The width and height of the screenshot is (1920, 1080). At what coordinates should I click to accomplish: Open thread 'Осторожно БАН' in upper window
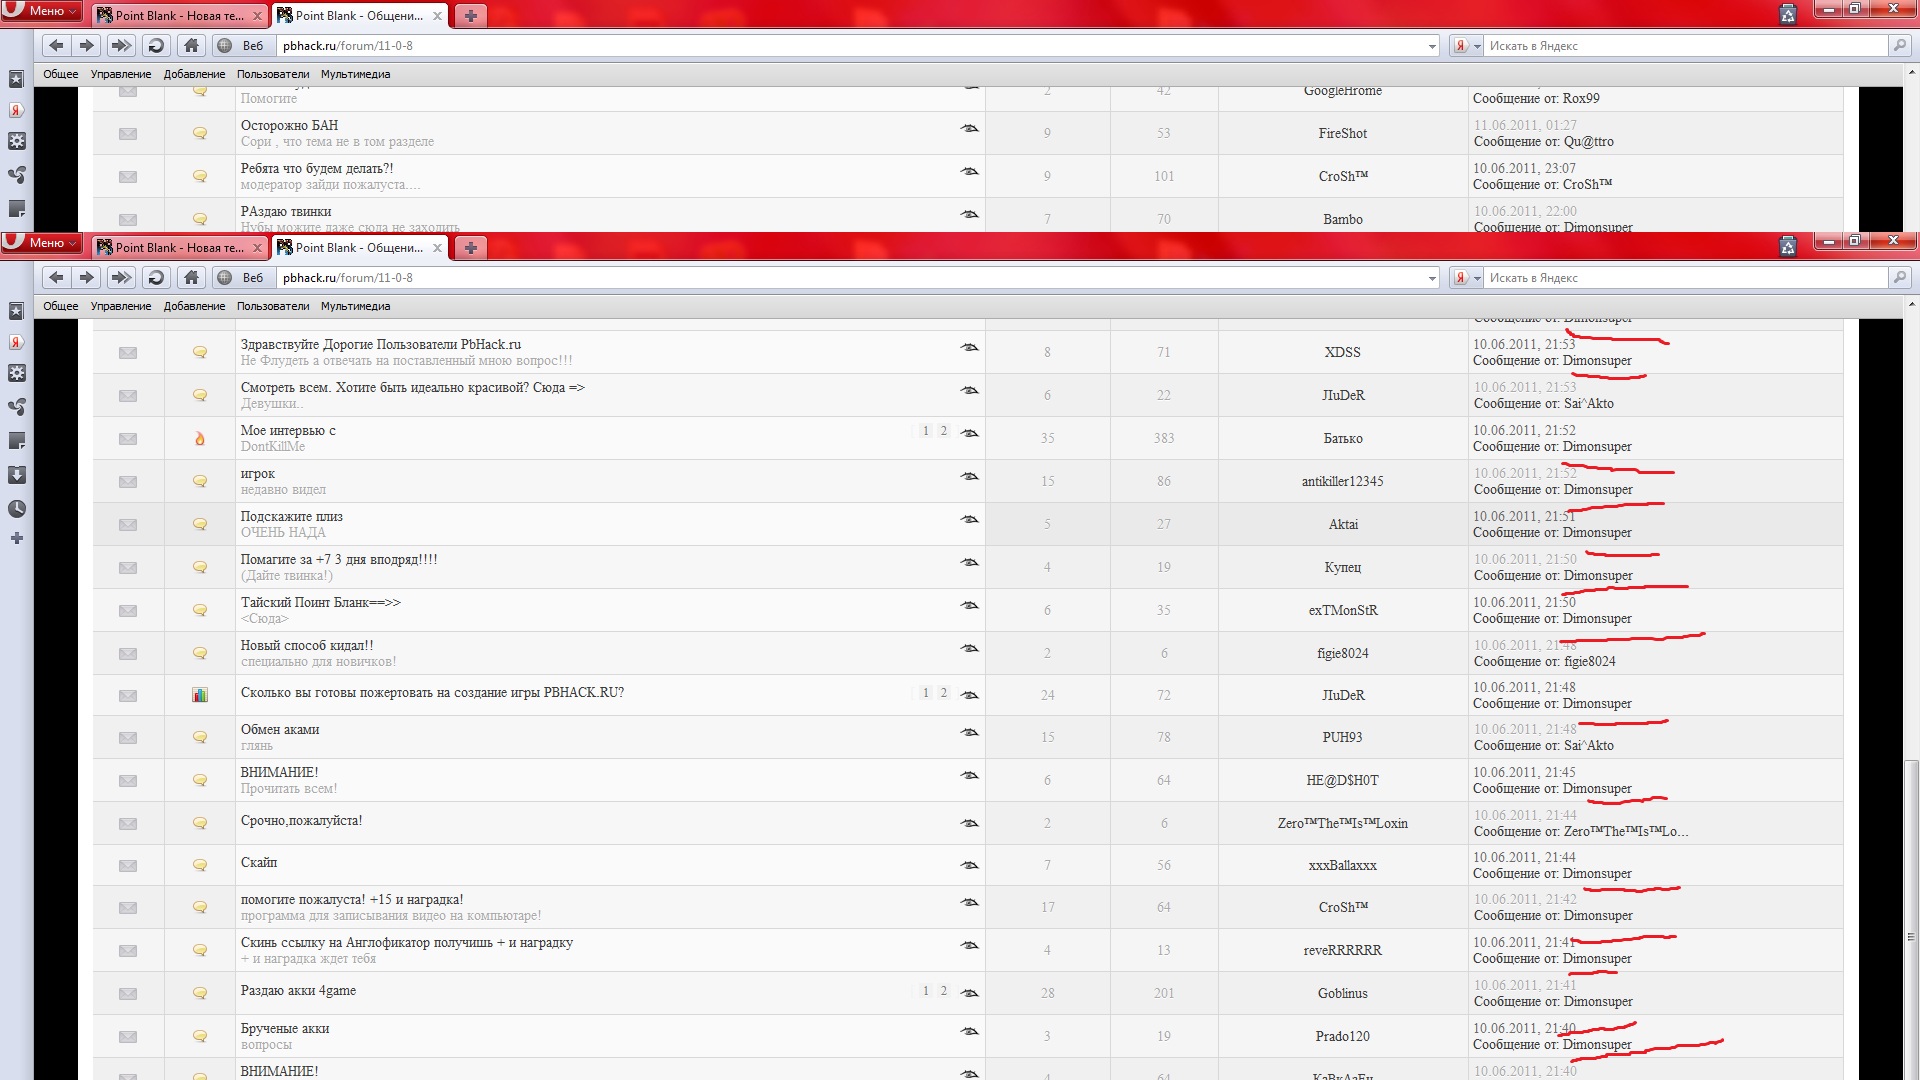289,125
